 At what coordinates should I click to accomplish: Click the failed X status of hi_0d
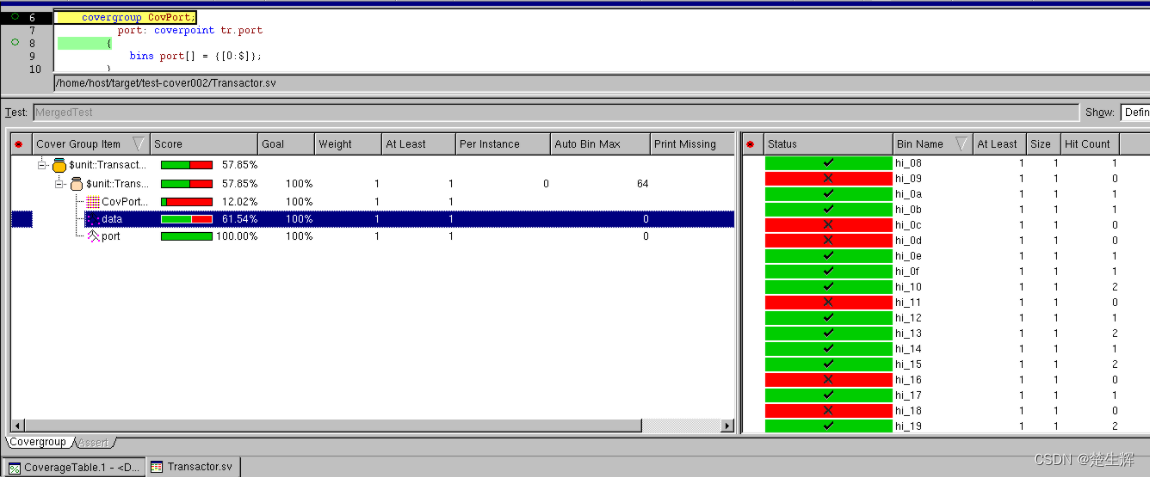click(828, 240)
